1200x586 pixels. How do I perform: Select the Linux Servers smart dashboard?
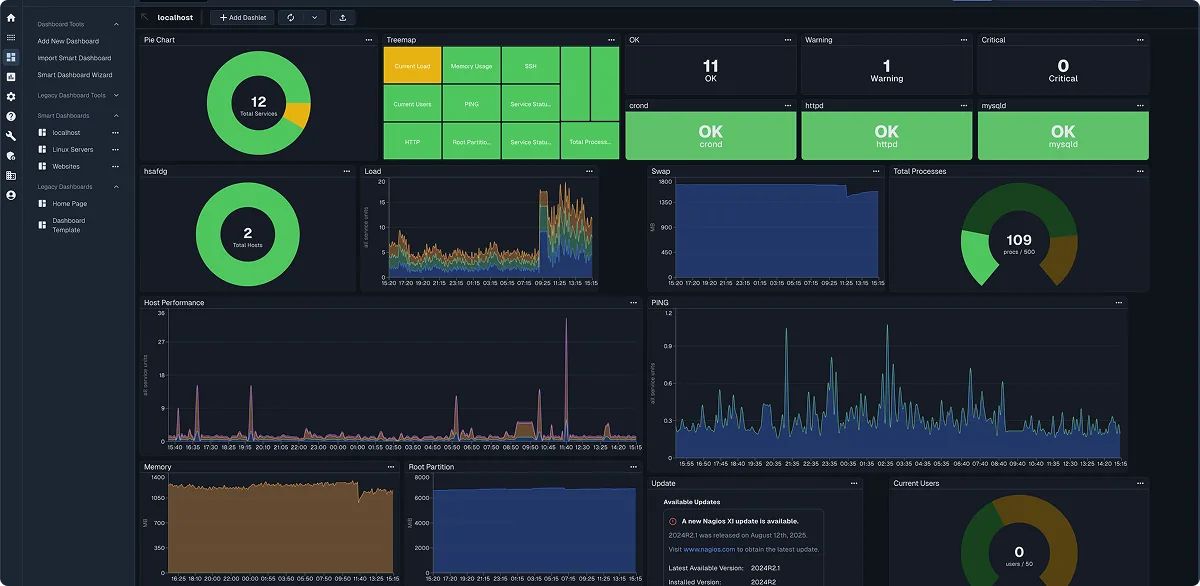pyautogui.click(x=73, y=150)
